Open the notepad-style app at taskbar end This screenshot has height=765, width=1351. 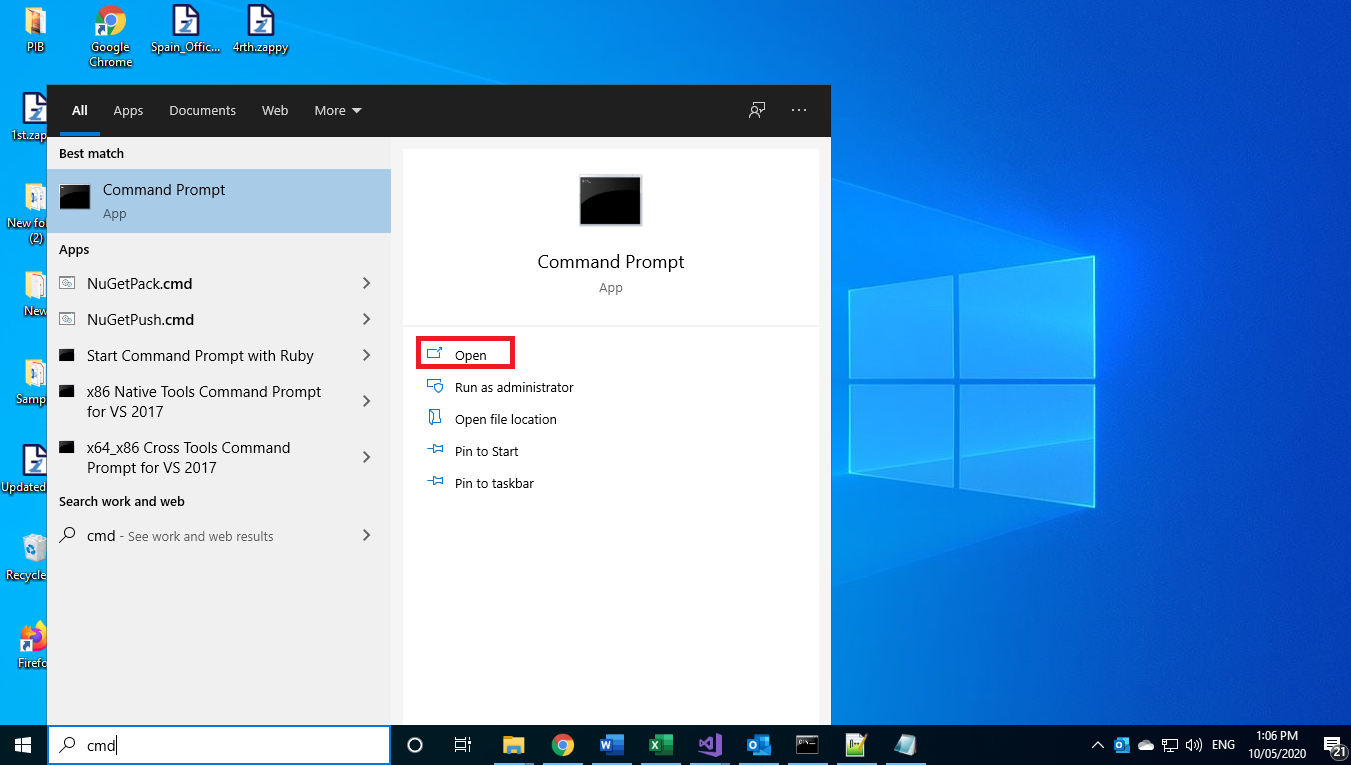point(905,745)
